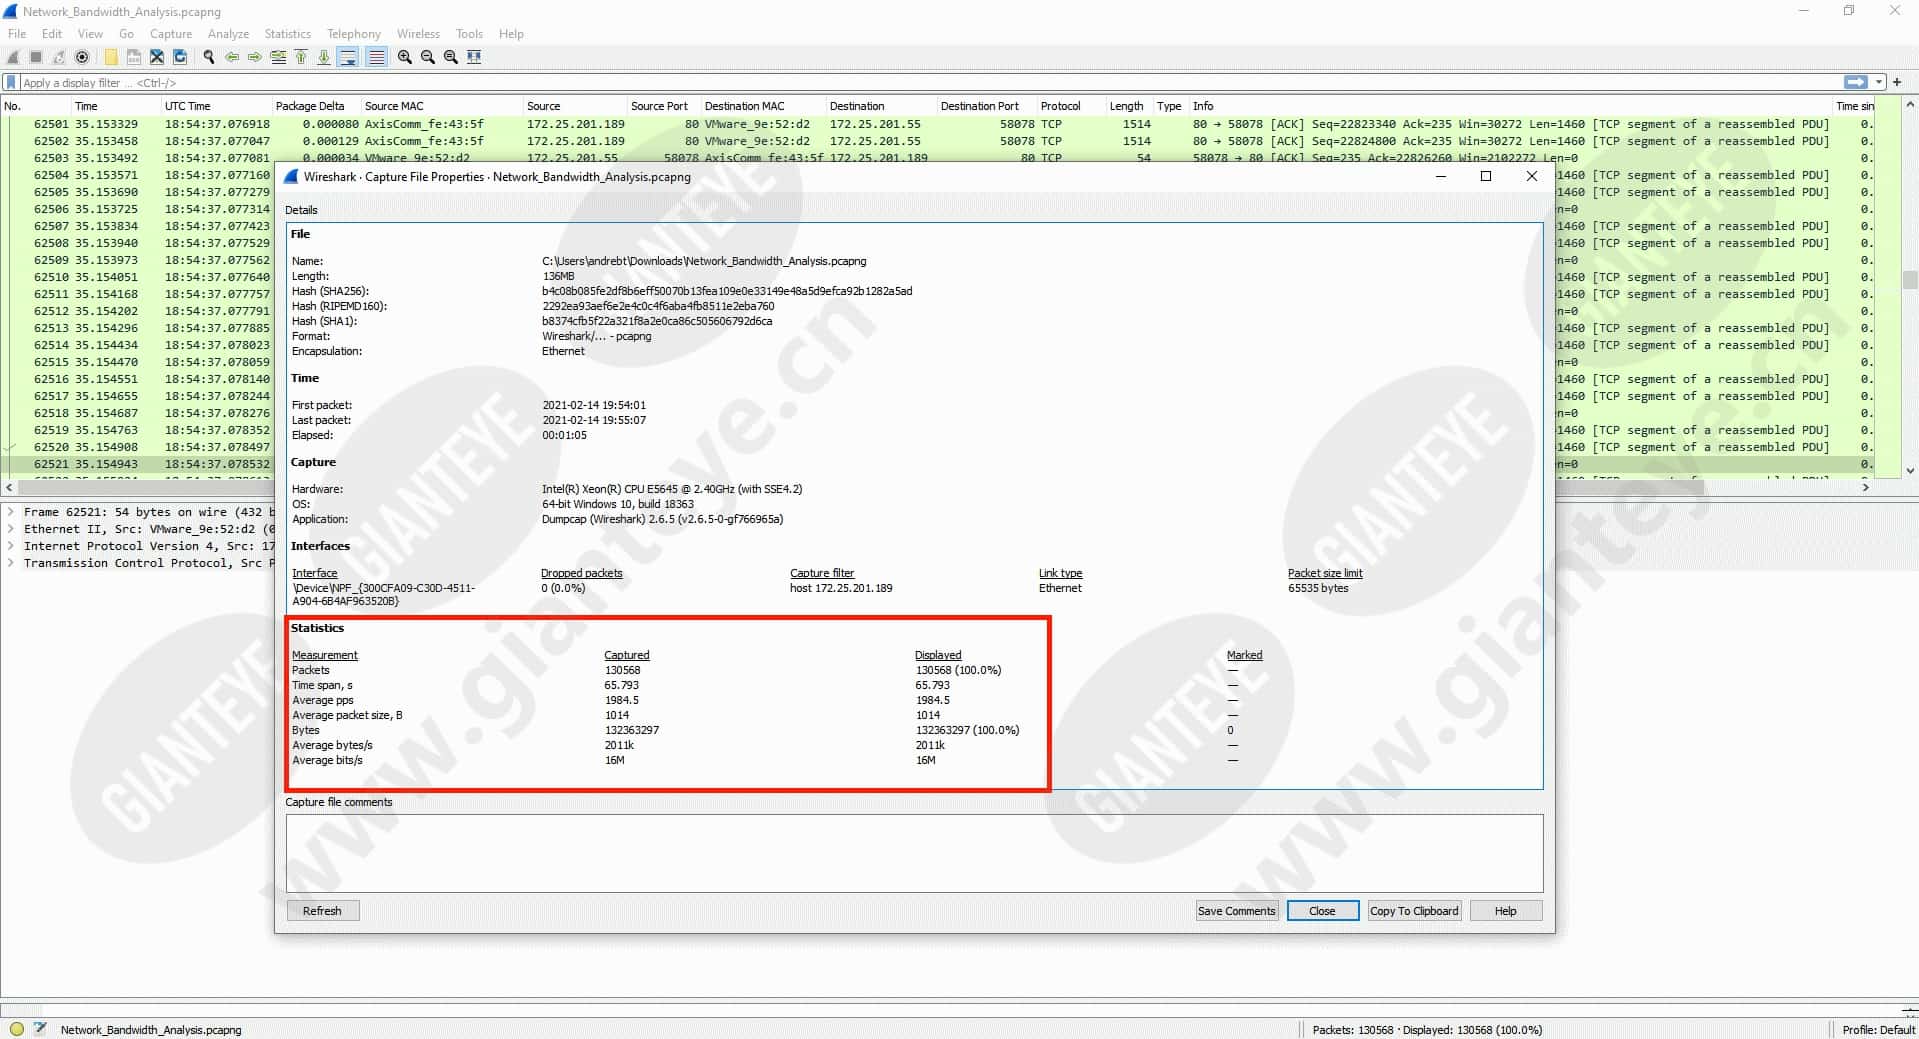This screenshot has width=1919, height=1039.
Task: Open display filter history dropdown arrow
Action: click(x=1879, y=82)
